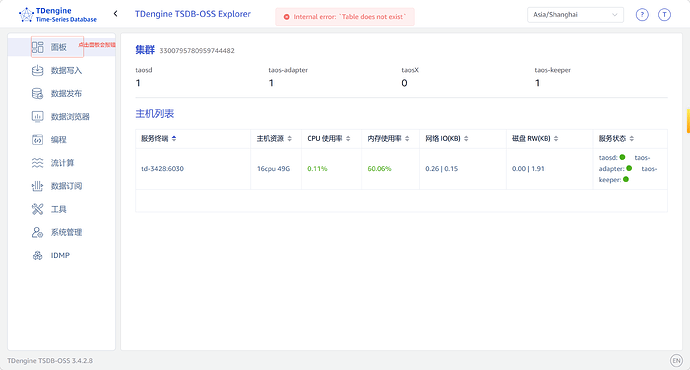The width and height of the screenshot is (690, 370).
Task: Open the 数据浏览器 menu item
Action: tap(62, 117)
